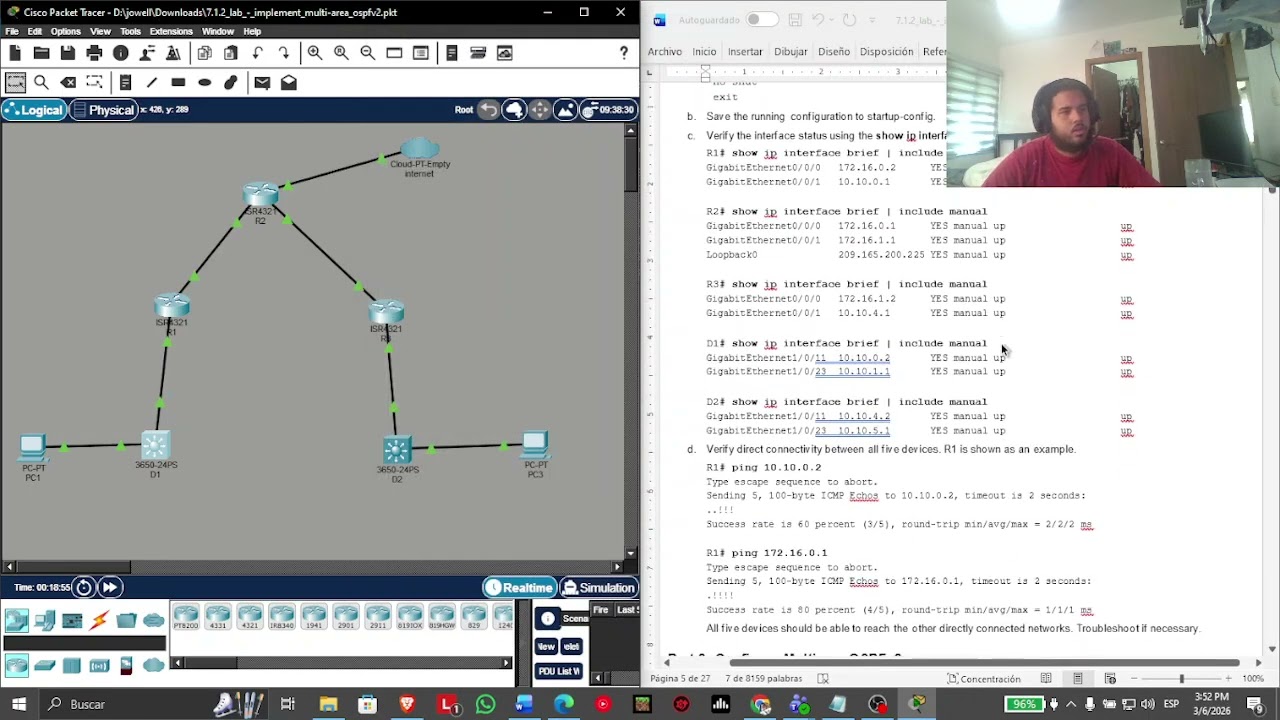Switch to the Physical workspace view
The height and width of the screenshot is (720, 1280).
(103, 110)
